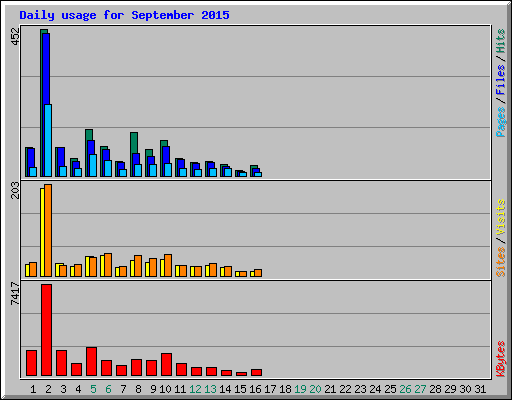Click weekend day 27 on the axis

(x=420, y=389)
